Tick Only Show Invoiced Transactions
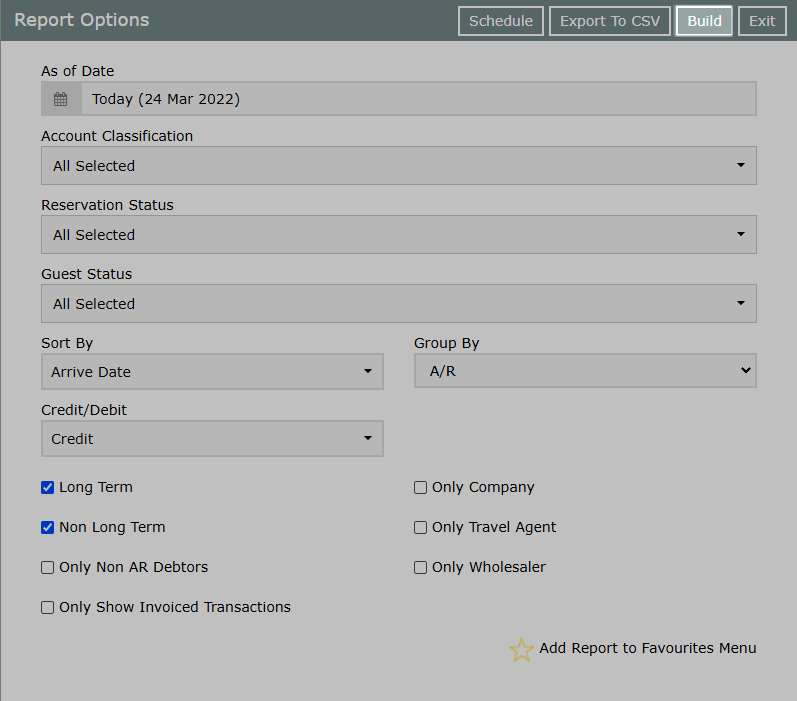The image size is (797, 701). pos(47,607)
